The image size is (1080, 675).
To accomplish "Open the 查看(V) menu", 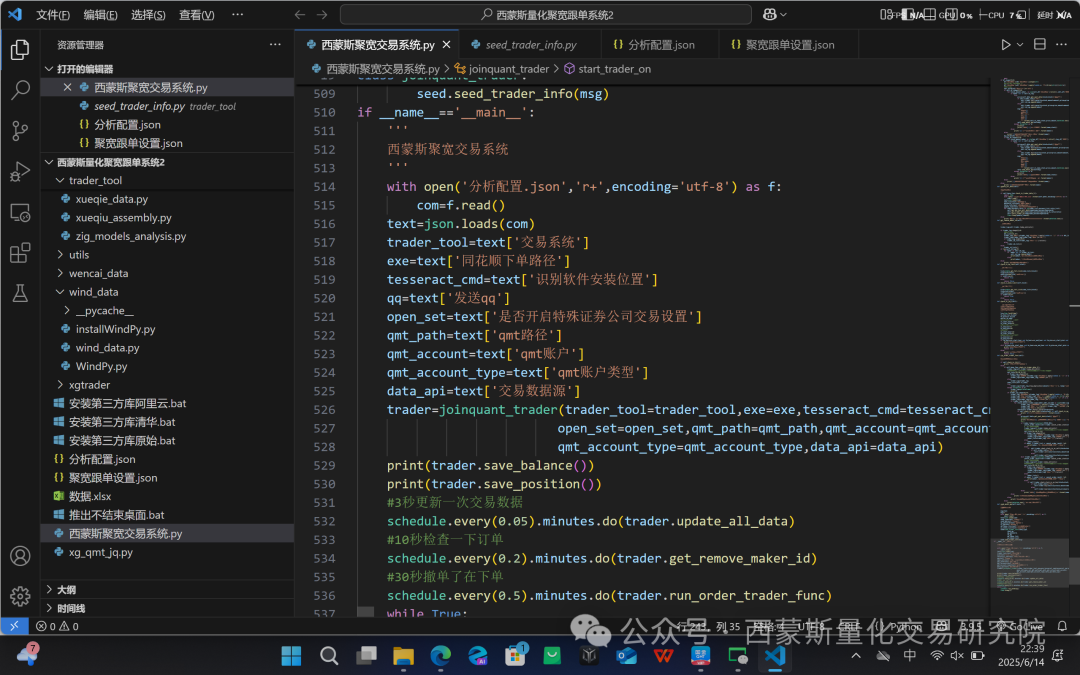I will (x=196, y=14).
